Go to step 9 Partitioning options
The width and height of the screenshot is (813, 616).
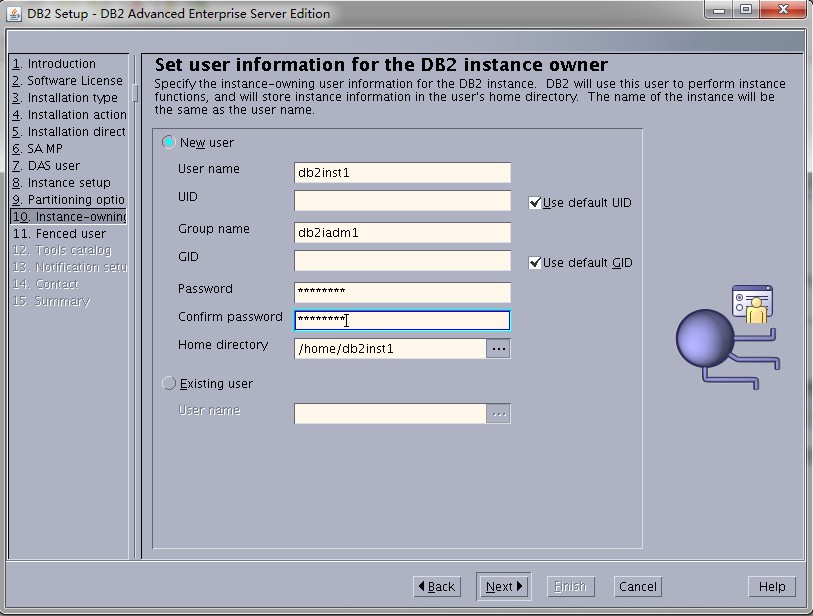(x=68, y=200)
